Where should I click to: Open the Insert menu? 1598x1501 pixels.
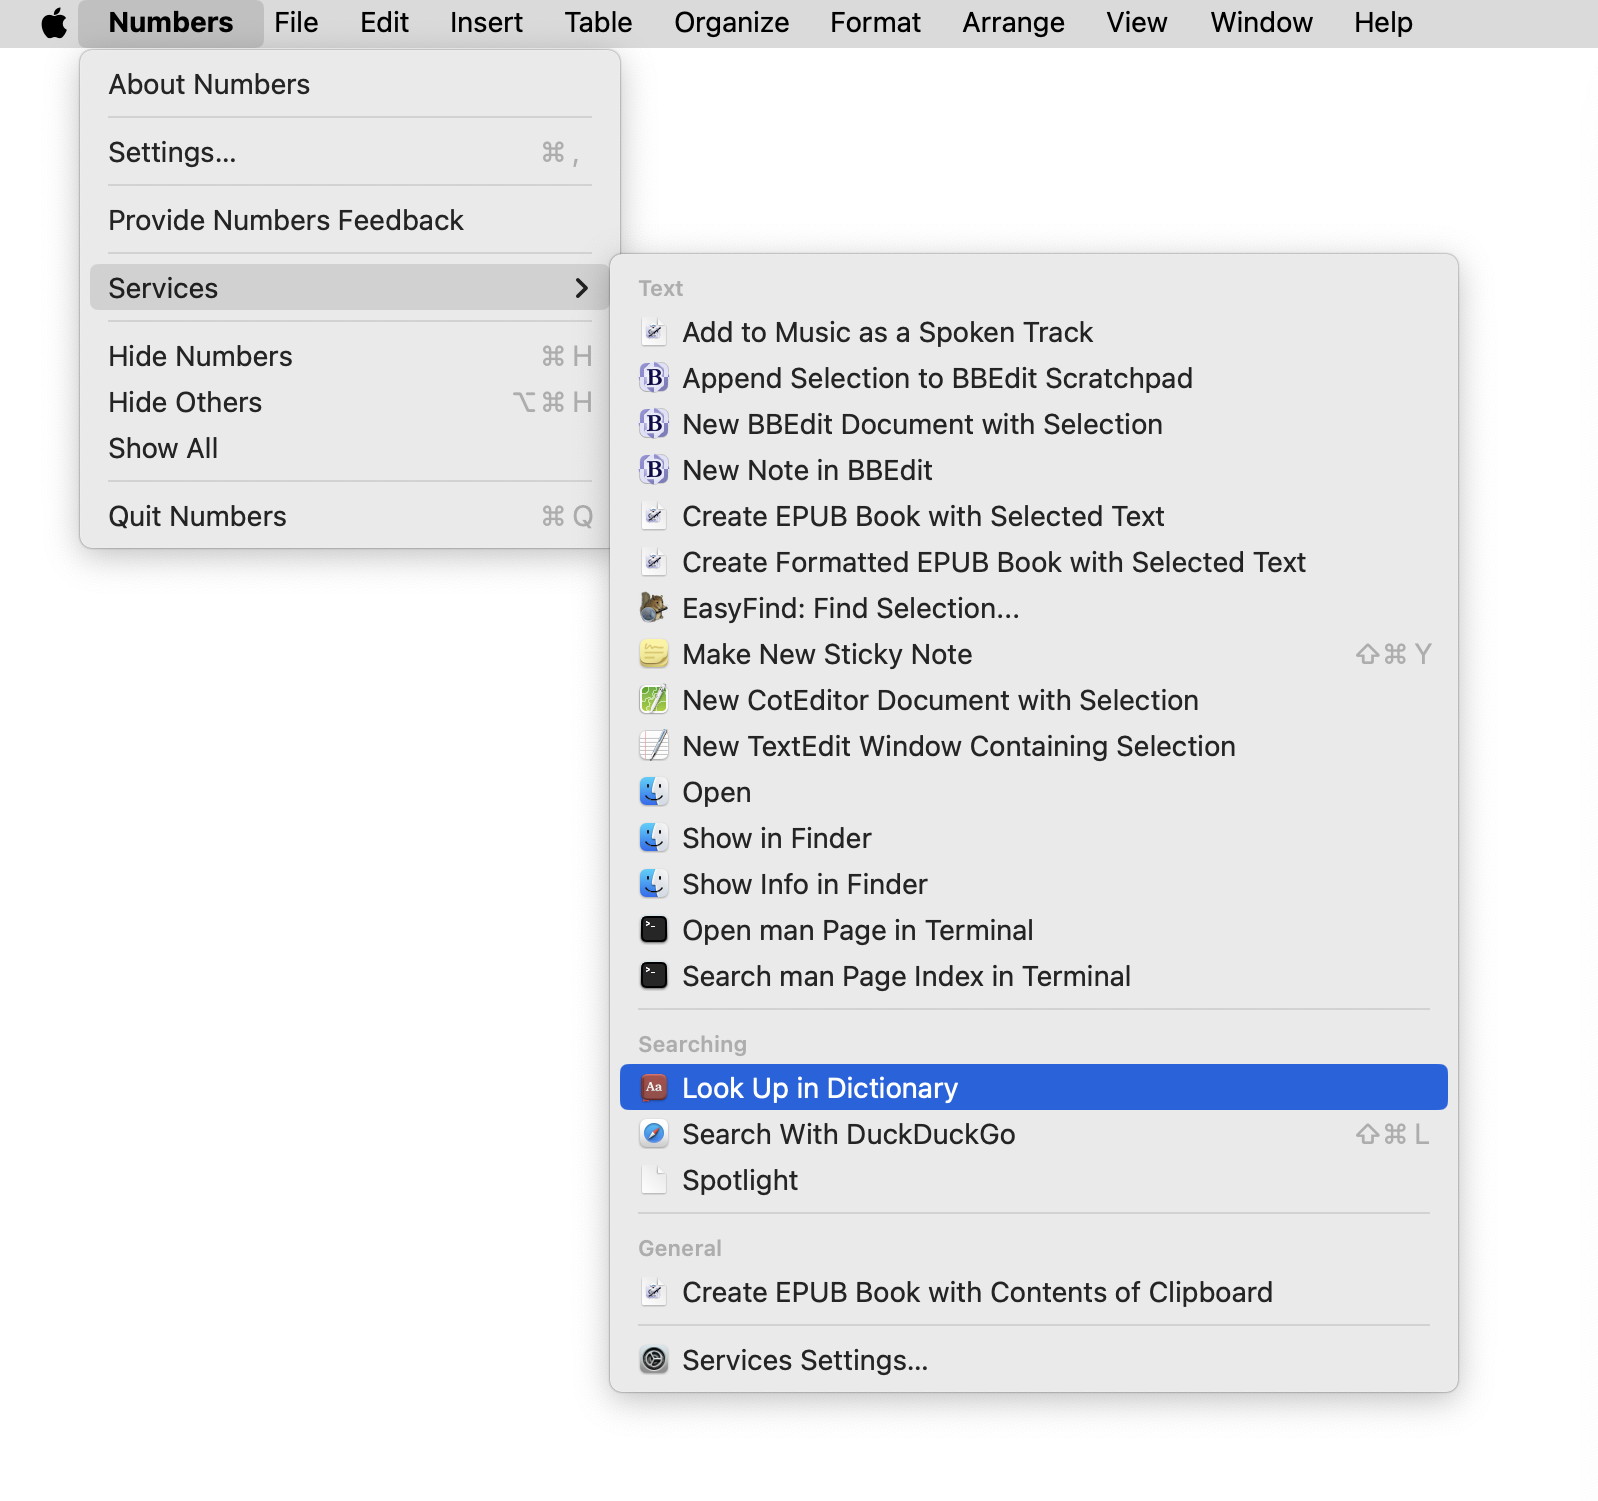coord(486,23)
